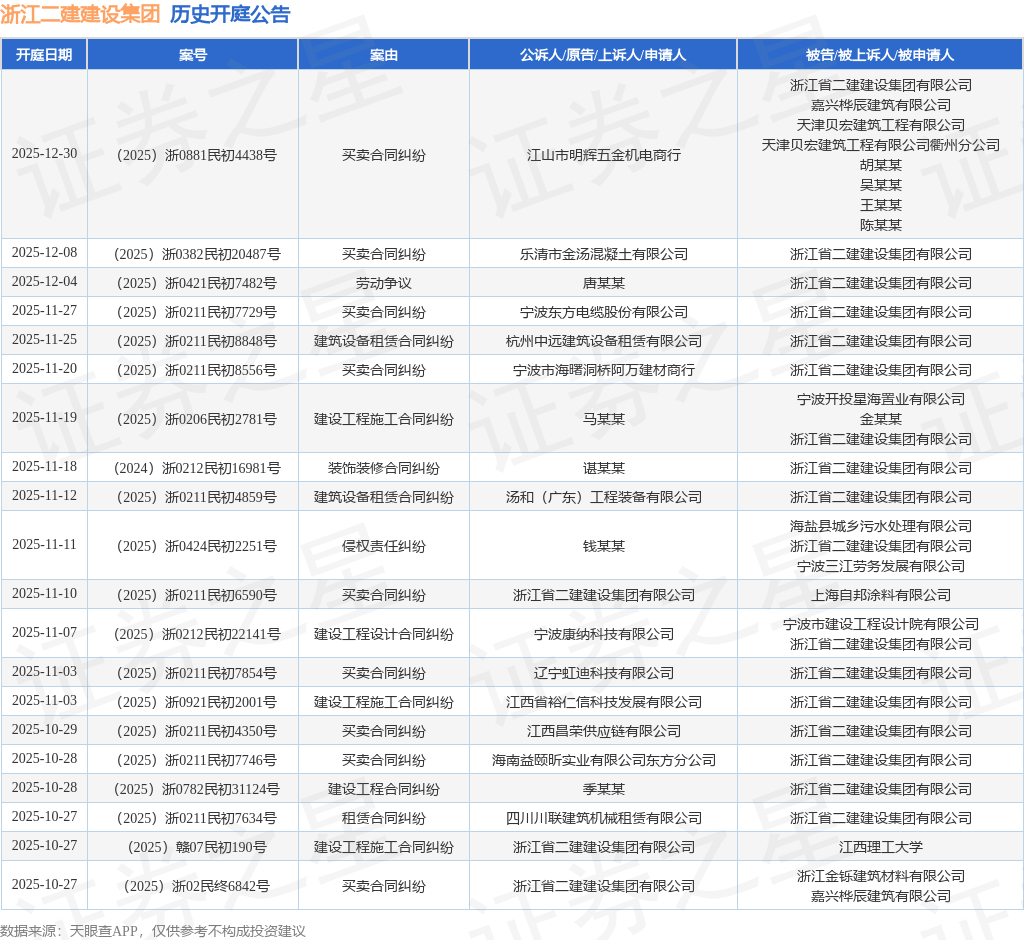Click the 公诉人/原告/上诉人/申请人 header
The width and height of the screenshot is (1024, 940).
click(603, 55)
